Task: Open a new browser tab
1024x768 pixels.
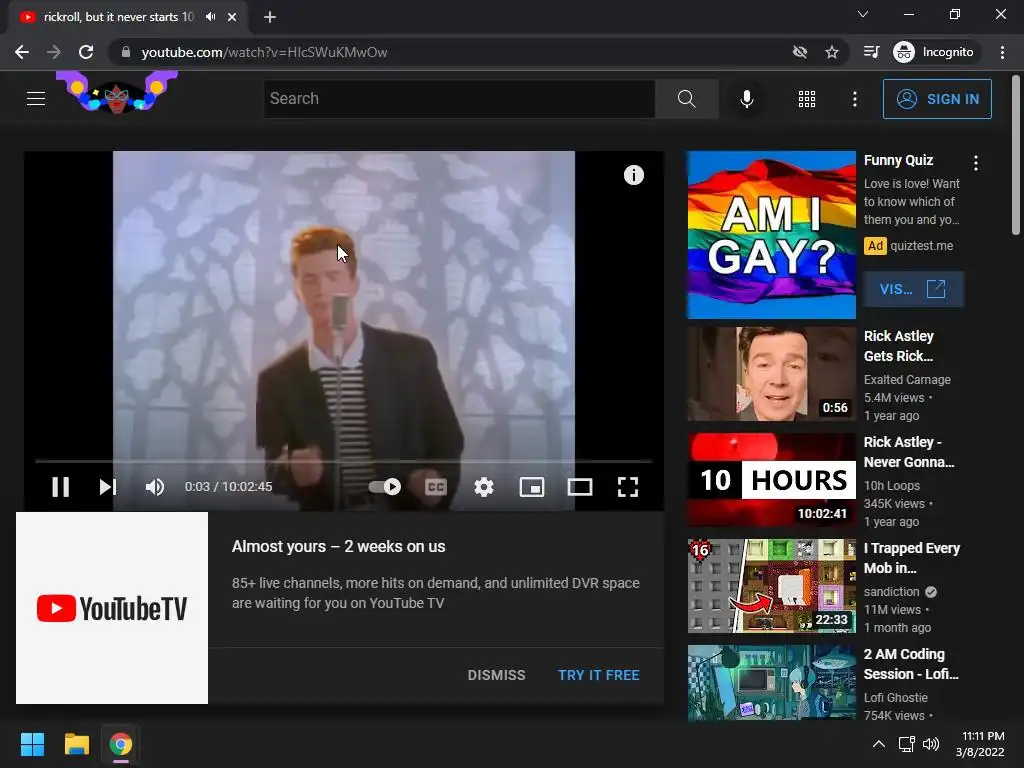Action: point(270,17)
